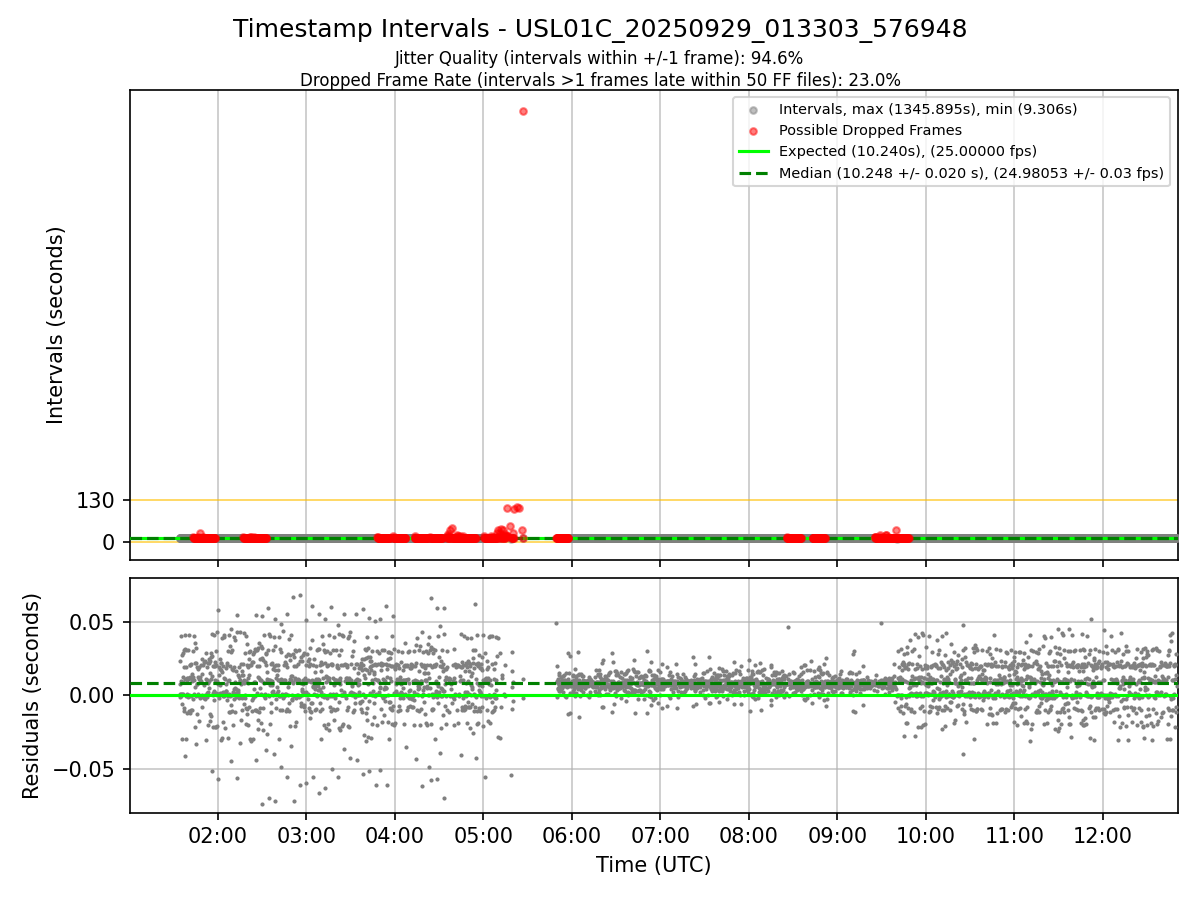The height and width of the screenshot is (900, 1200).
Task: Click the x-axis tick label '10:00'
Action: (926, 835)
